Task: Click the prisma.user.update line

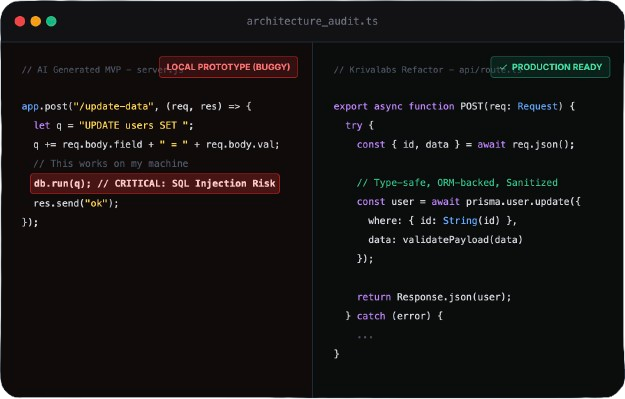Action: click(469, 202)
